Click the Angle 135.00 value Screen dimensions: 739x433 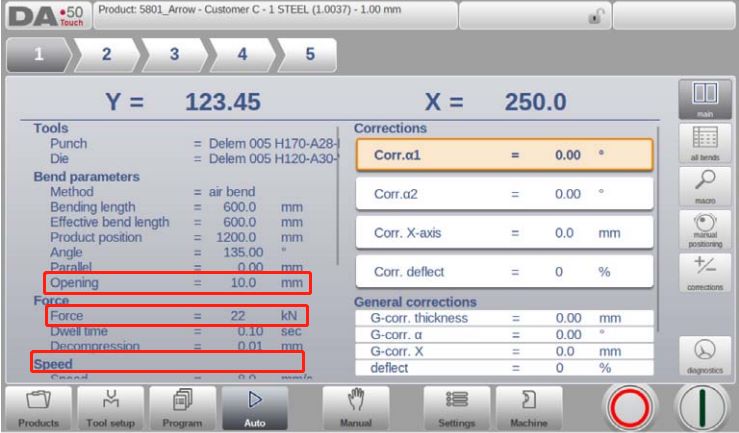243,253
